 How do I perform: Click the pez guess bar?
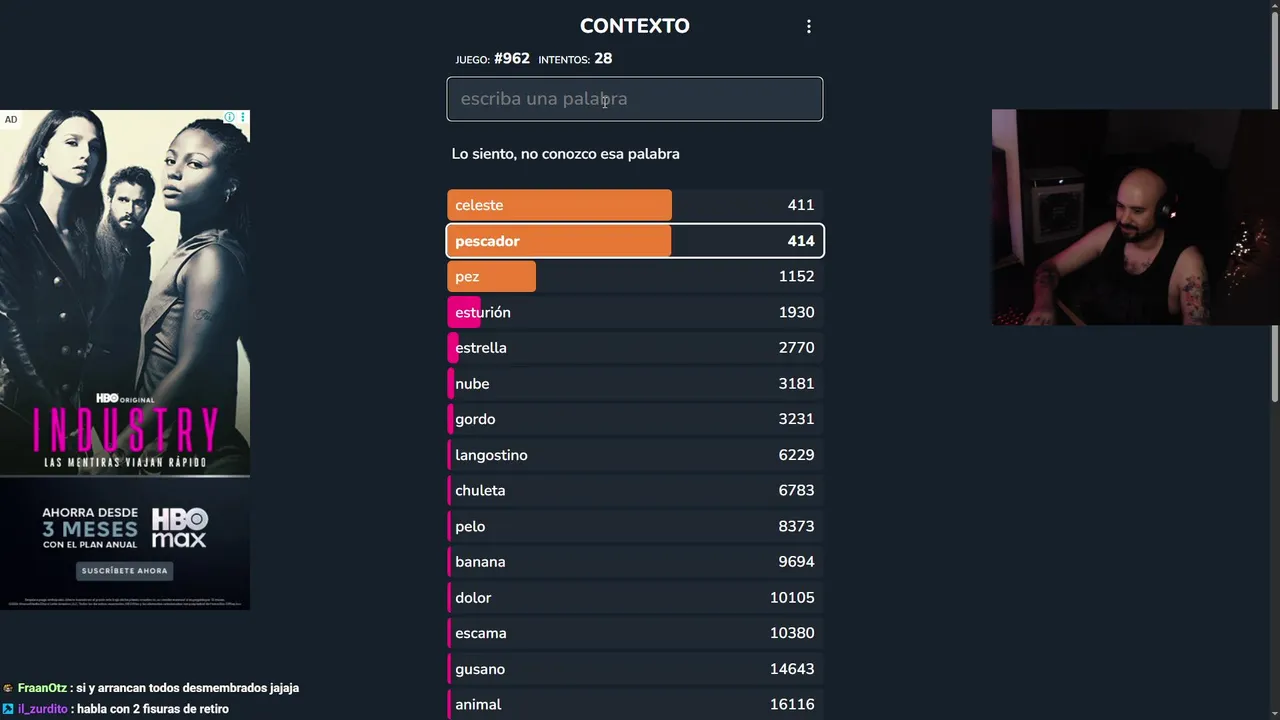click(492, 277)
